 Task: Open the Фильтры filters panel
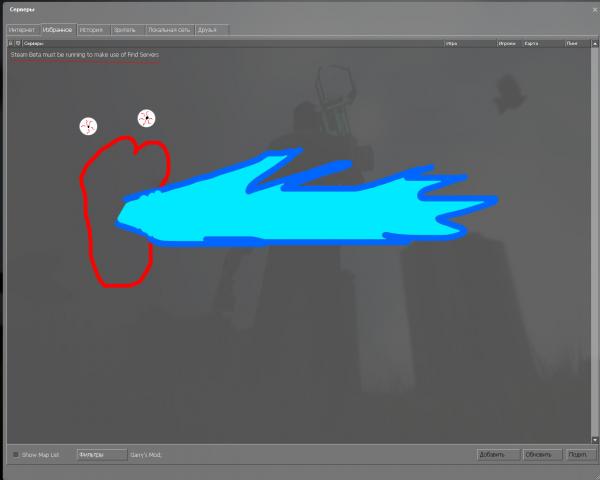100,455
